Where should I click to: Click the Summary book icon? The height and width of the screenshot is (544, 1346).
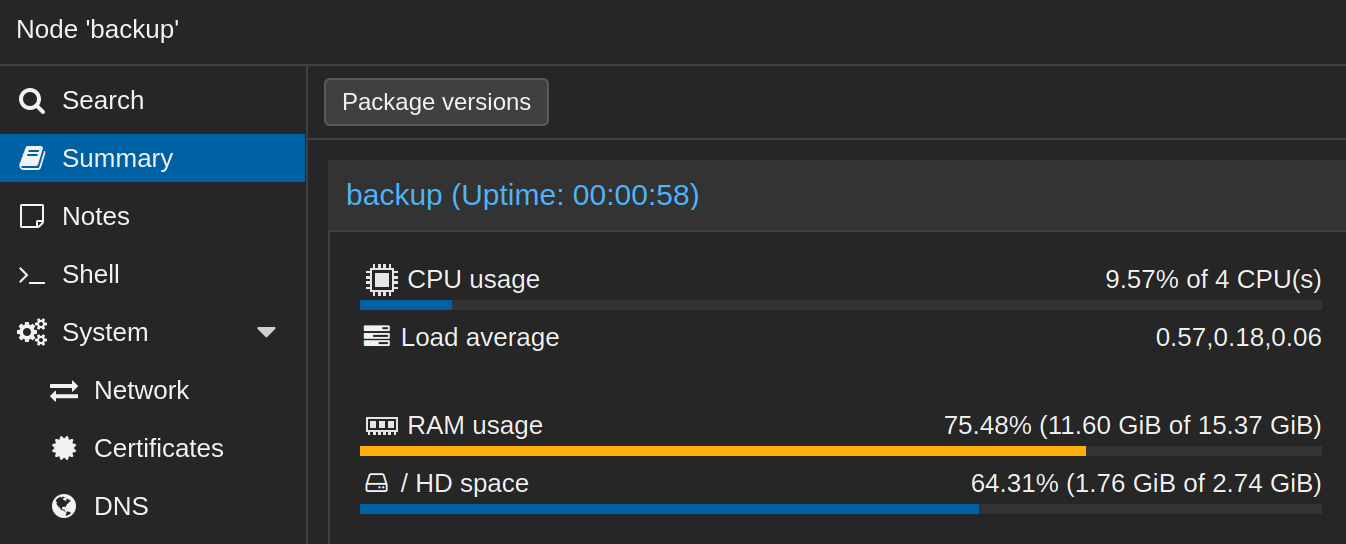tap(32, 158)
